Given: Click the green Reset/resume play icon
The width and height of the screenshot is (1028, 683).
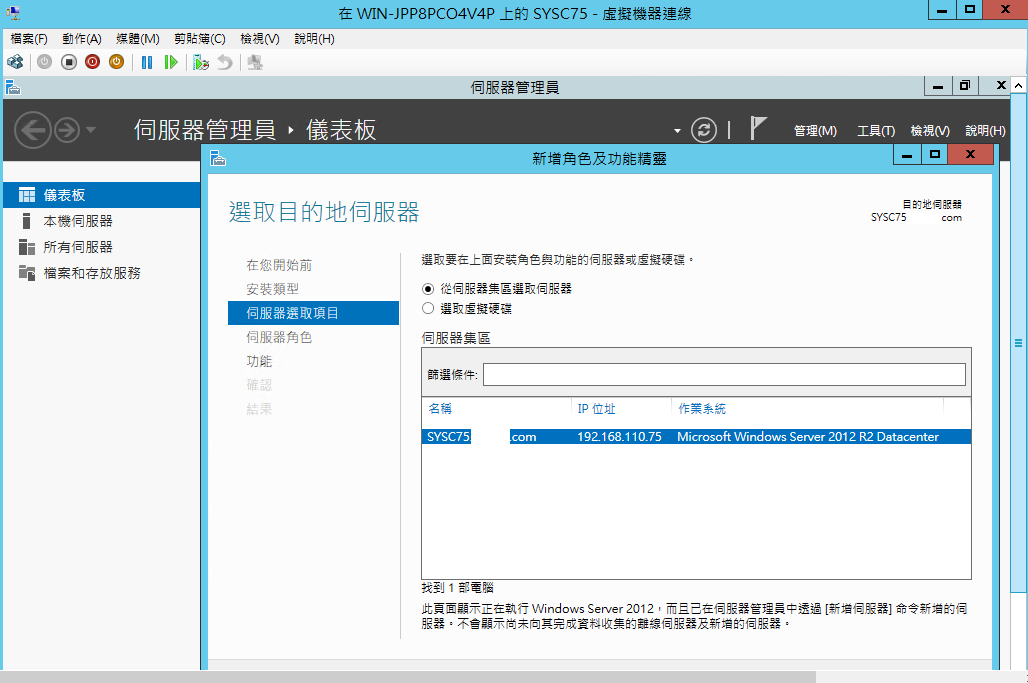Looking at the screenshot, I should (x=170, y=62).
